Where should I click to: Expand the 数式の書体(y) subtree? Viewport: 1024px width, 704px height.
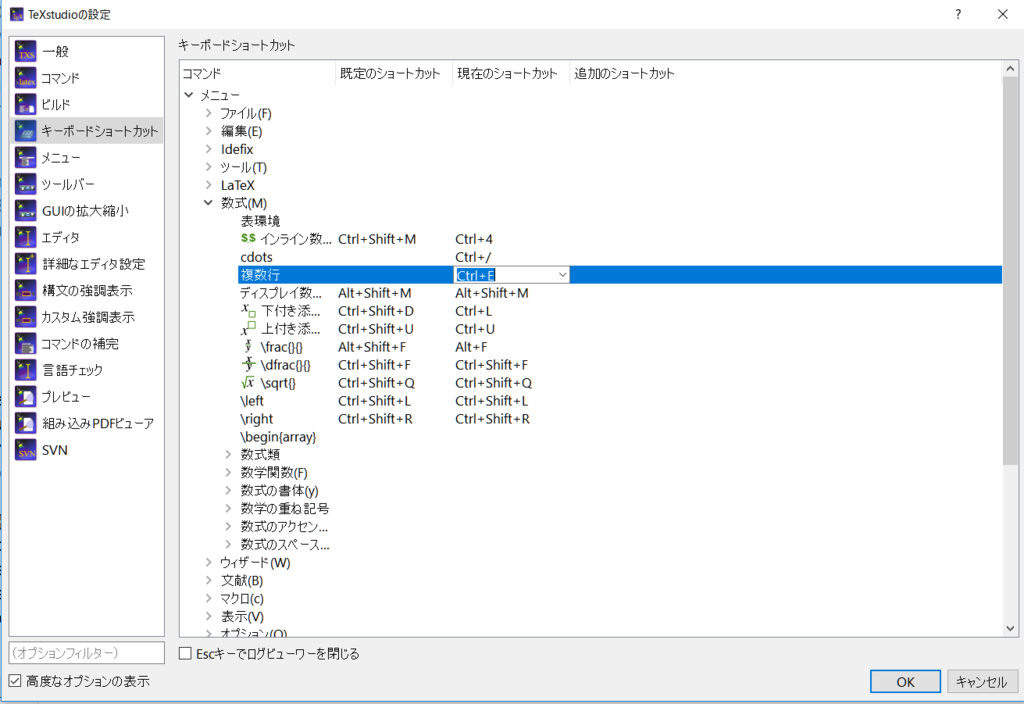coord(228,490)
